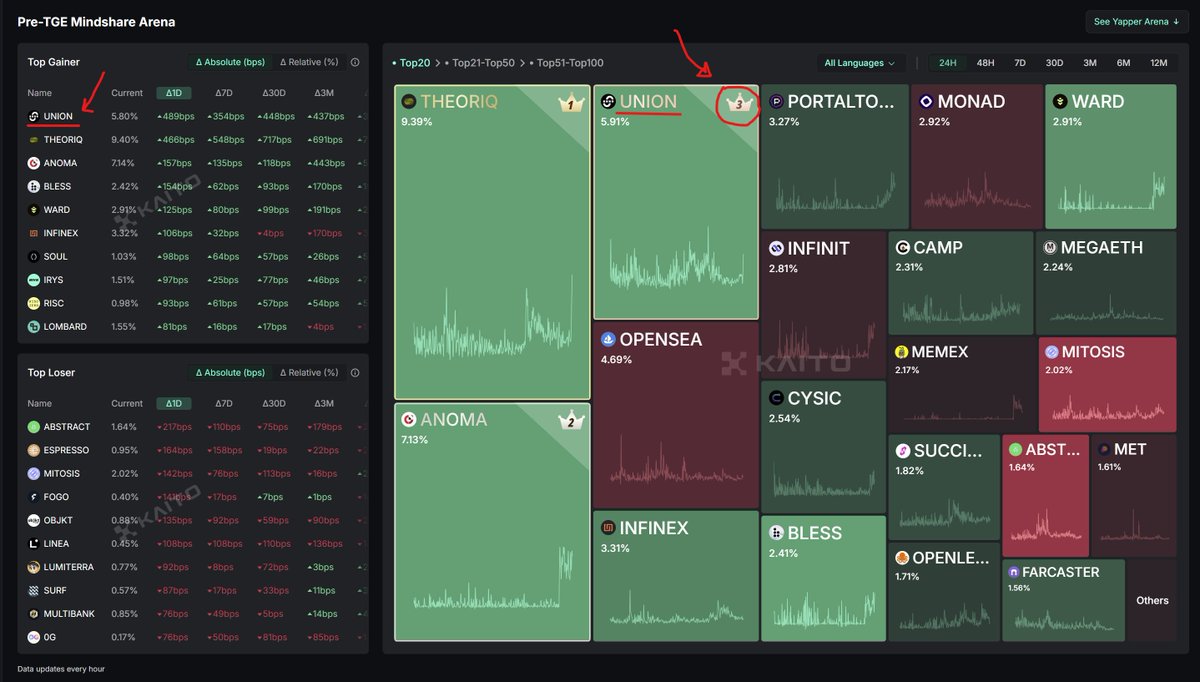Click the SURF logo in Top Loser list

coord(34,590)
